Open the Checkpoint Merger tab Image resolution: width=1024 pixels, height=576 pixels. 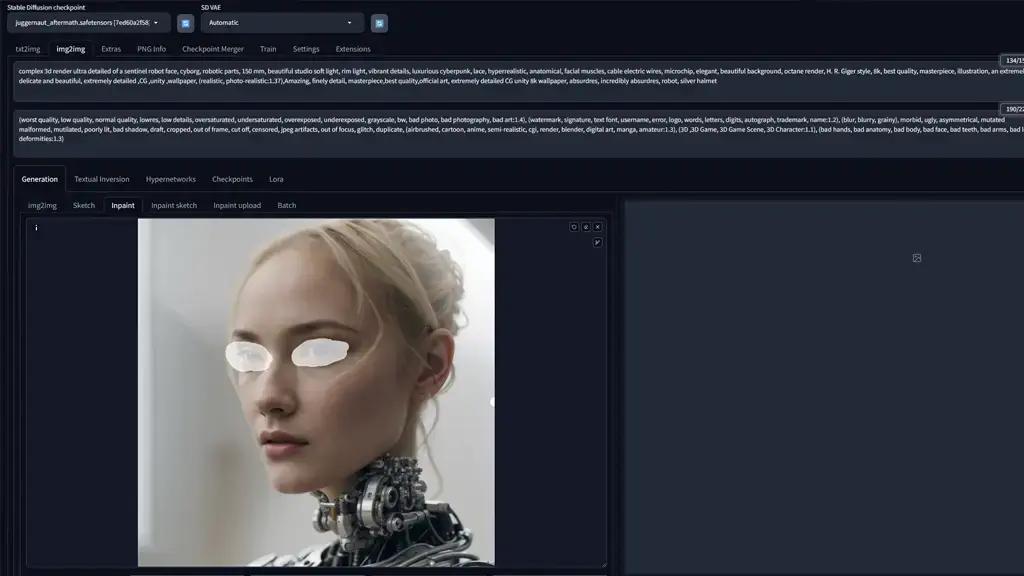click(212, 49)
